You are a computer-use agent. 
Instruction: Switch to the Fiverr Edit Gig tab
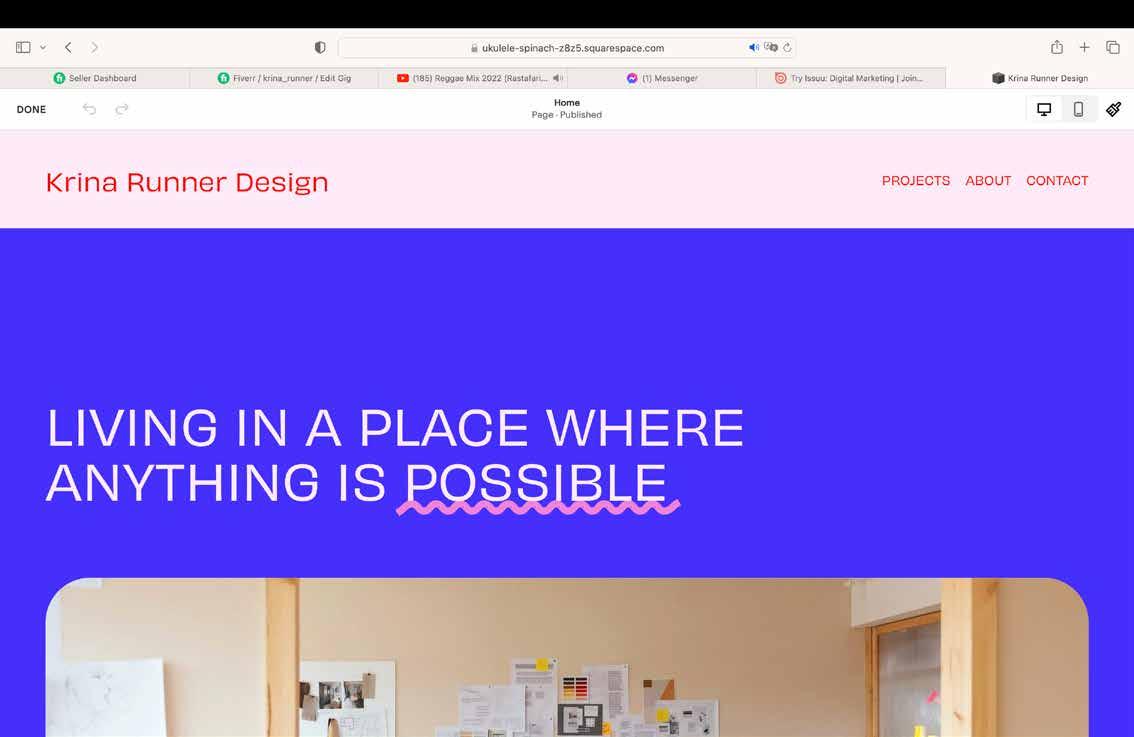tap(284, 78)
